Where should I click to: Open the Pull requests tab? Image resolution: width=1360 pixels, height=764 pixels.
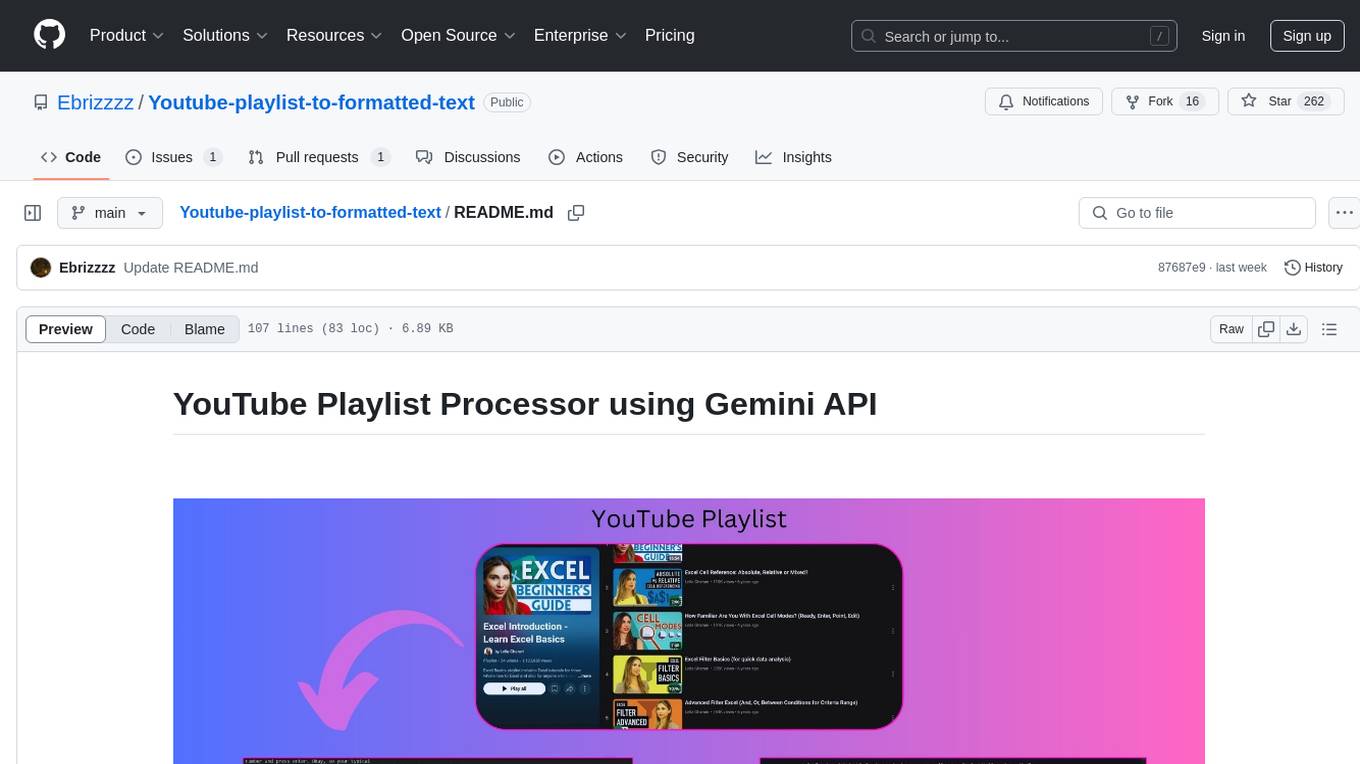(319, 157)
